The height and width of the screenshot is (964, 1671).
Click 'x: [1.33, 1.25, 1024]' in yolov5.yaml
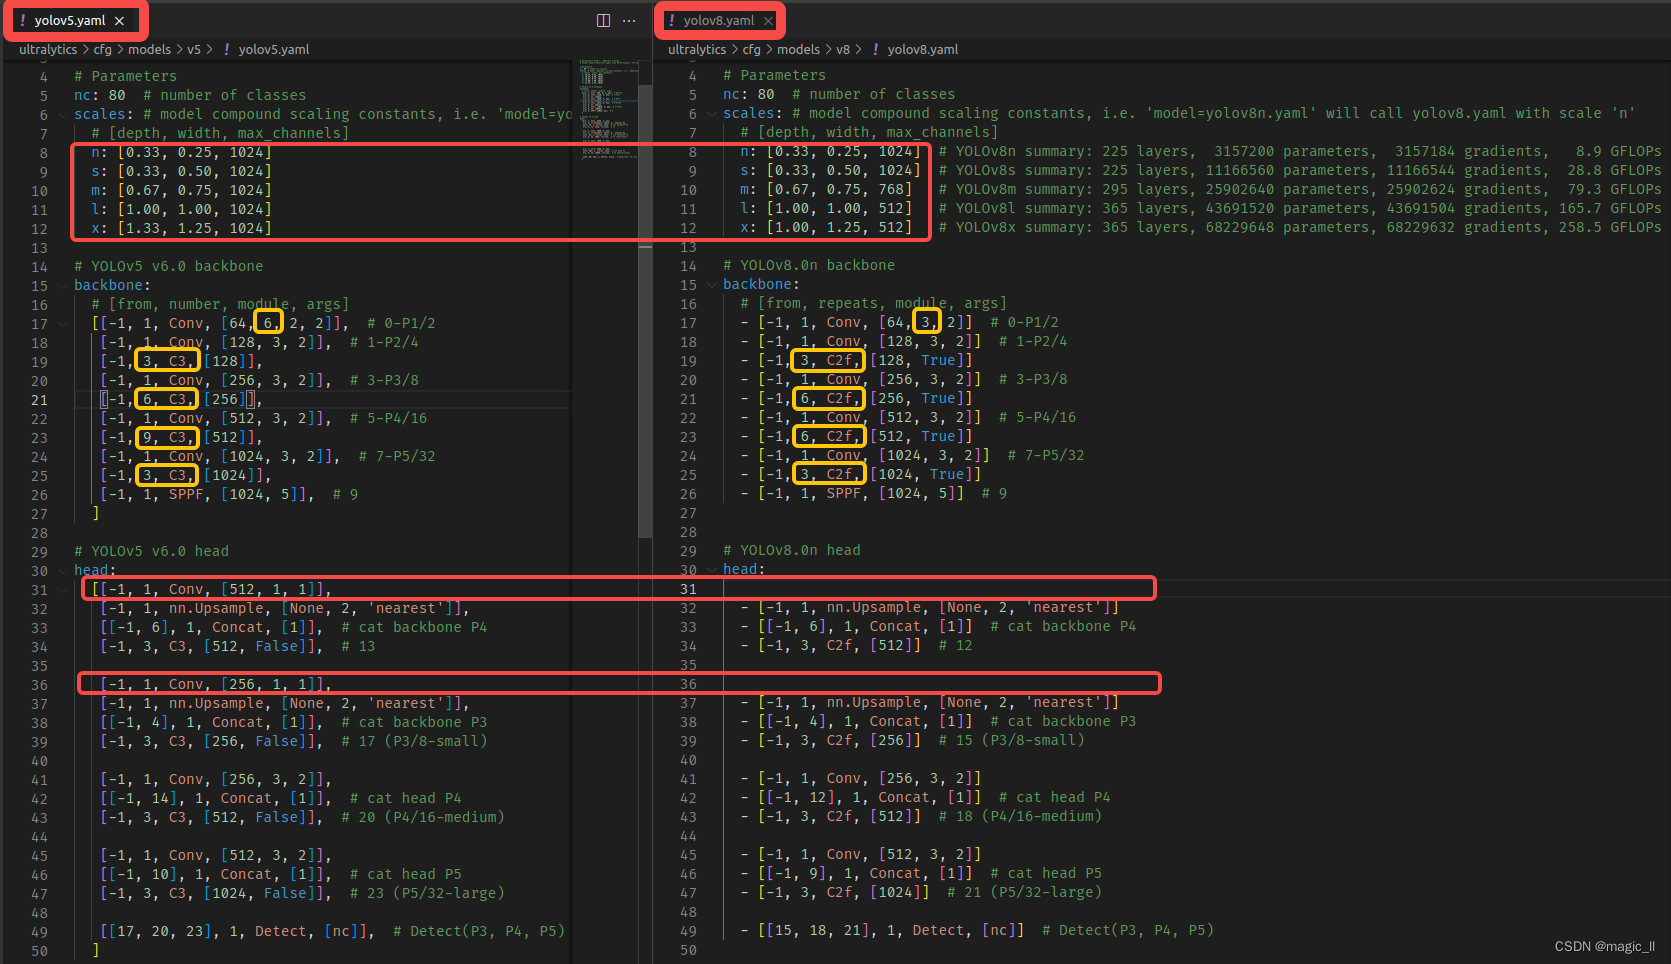coord(181,228)
